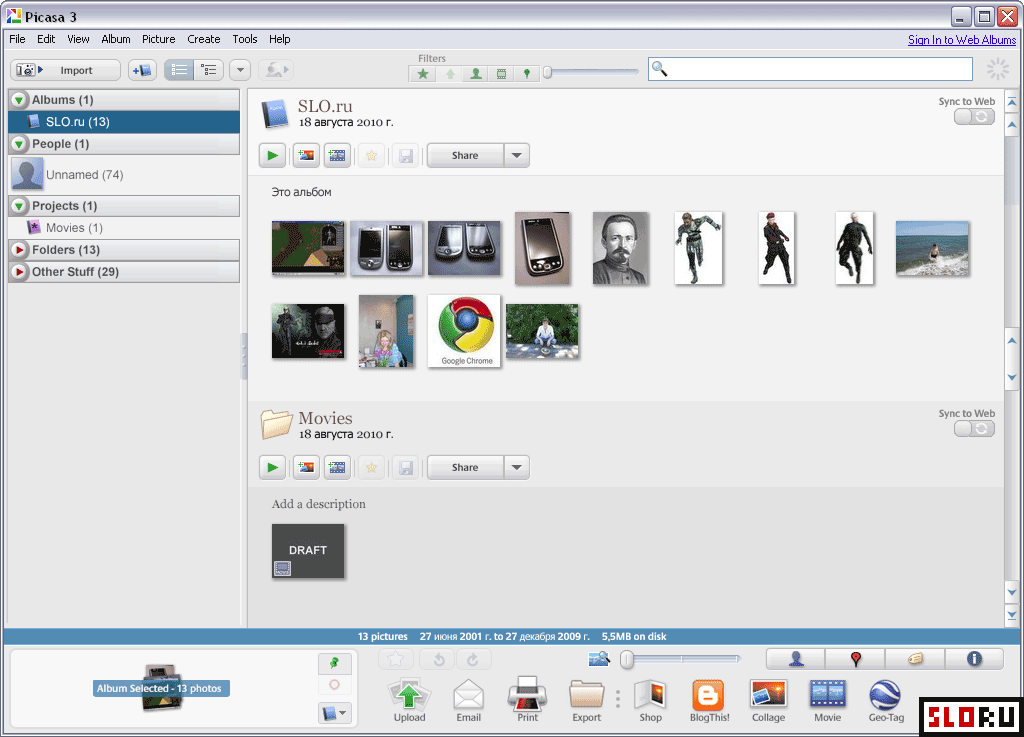Rotate photo counter-clockwise
Viewport: 1024px width, 737px height.
click(x=439, y=659)
